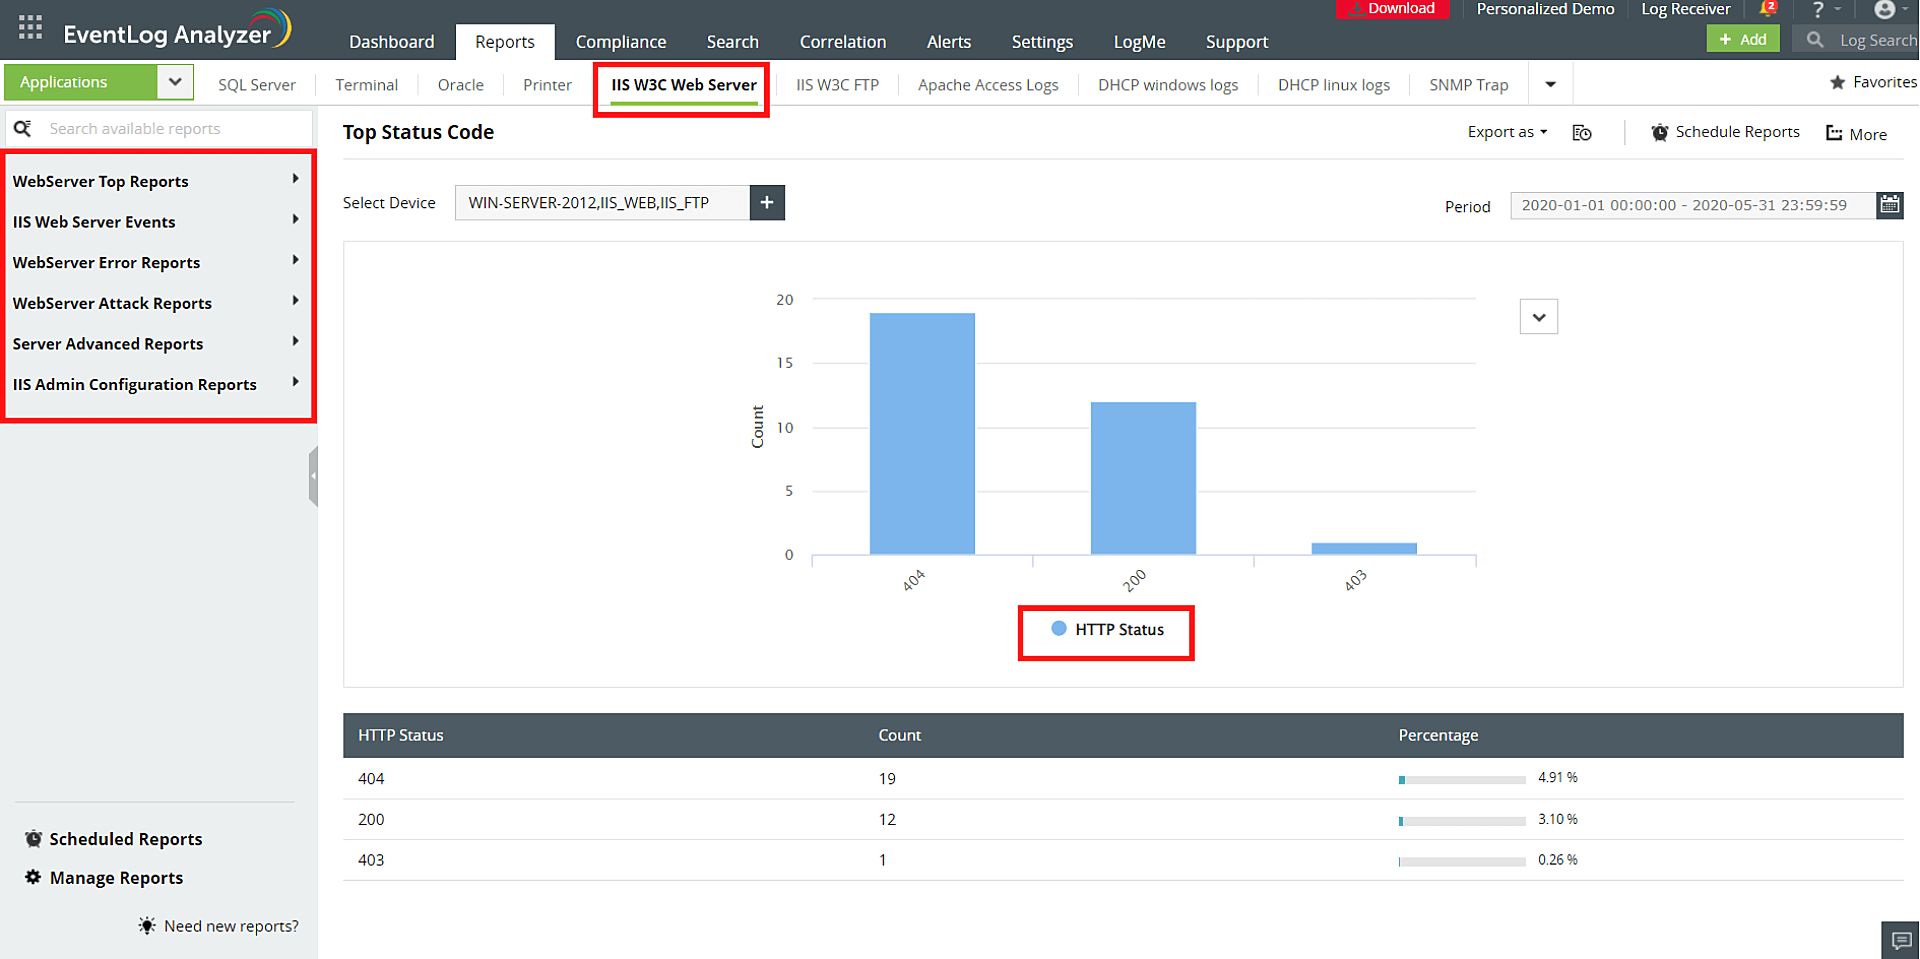Open the help question mark icon

pos(1817,9)
